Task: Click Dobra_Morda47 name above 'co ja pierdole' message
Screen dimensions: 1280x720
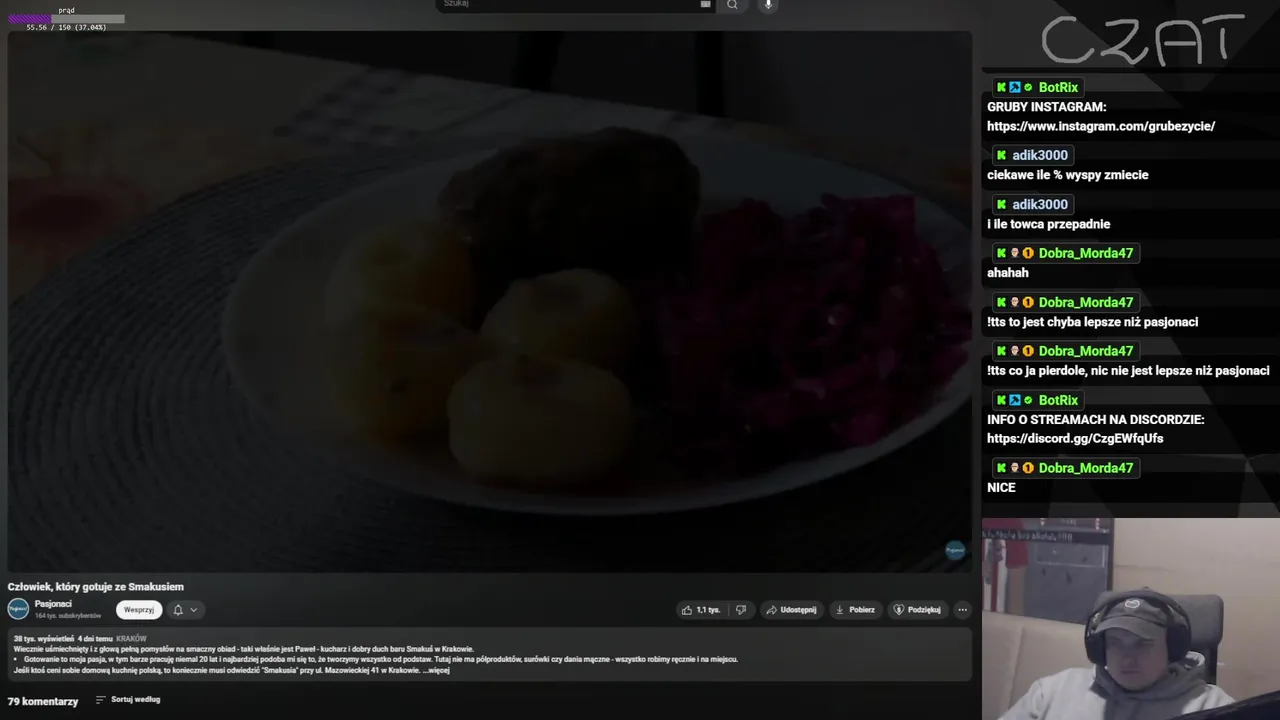Action: (1086, 351)
